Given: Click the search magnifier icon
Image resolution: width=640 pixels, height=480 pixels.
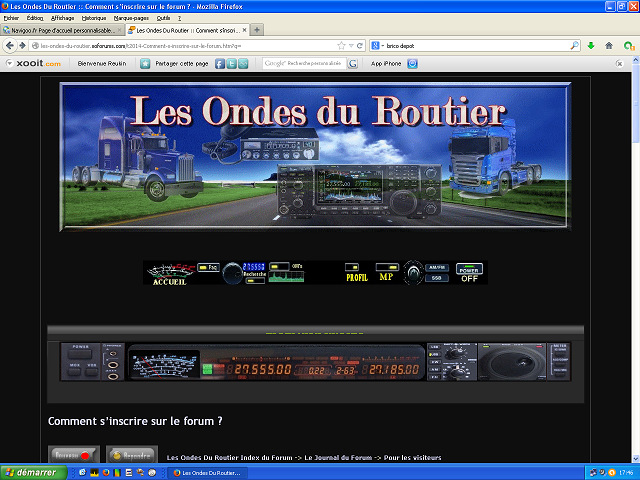Looking at the screenshot, I should [574, 46].
